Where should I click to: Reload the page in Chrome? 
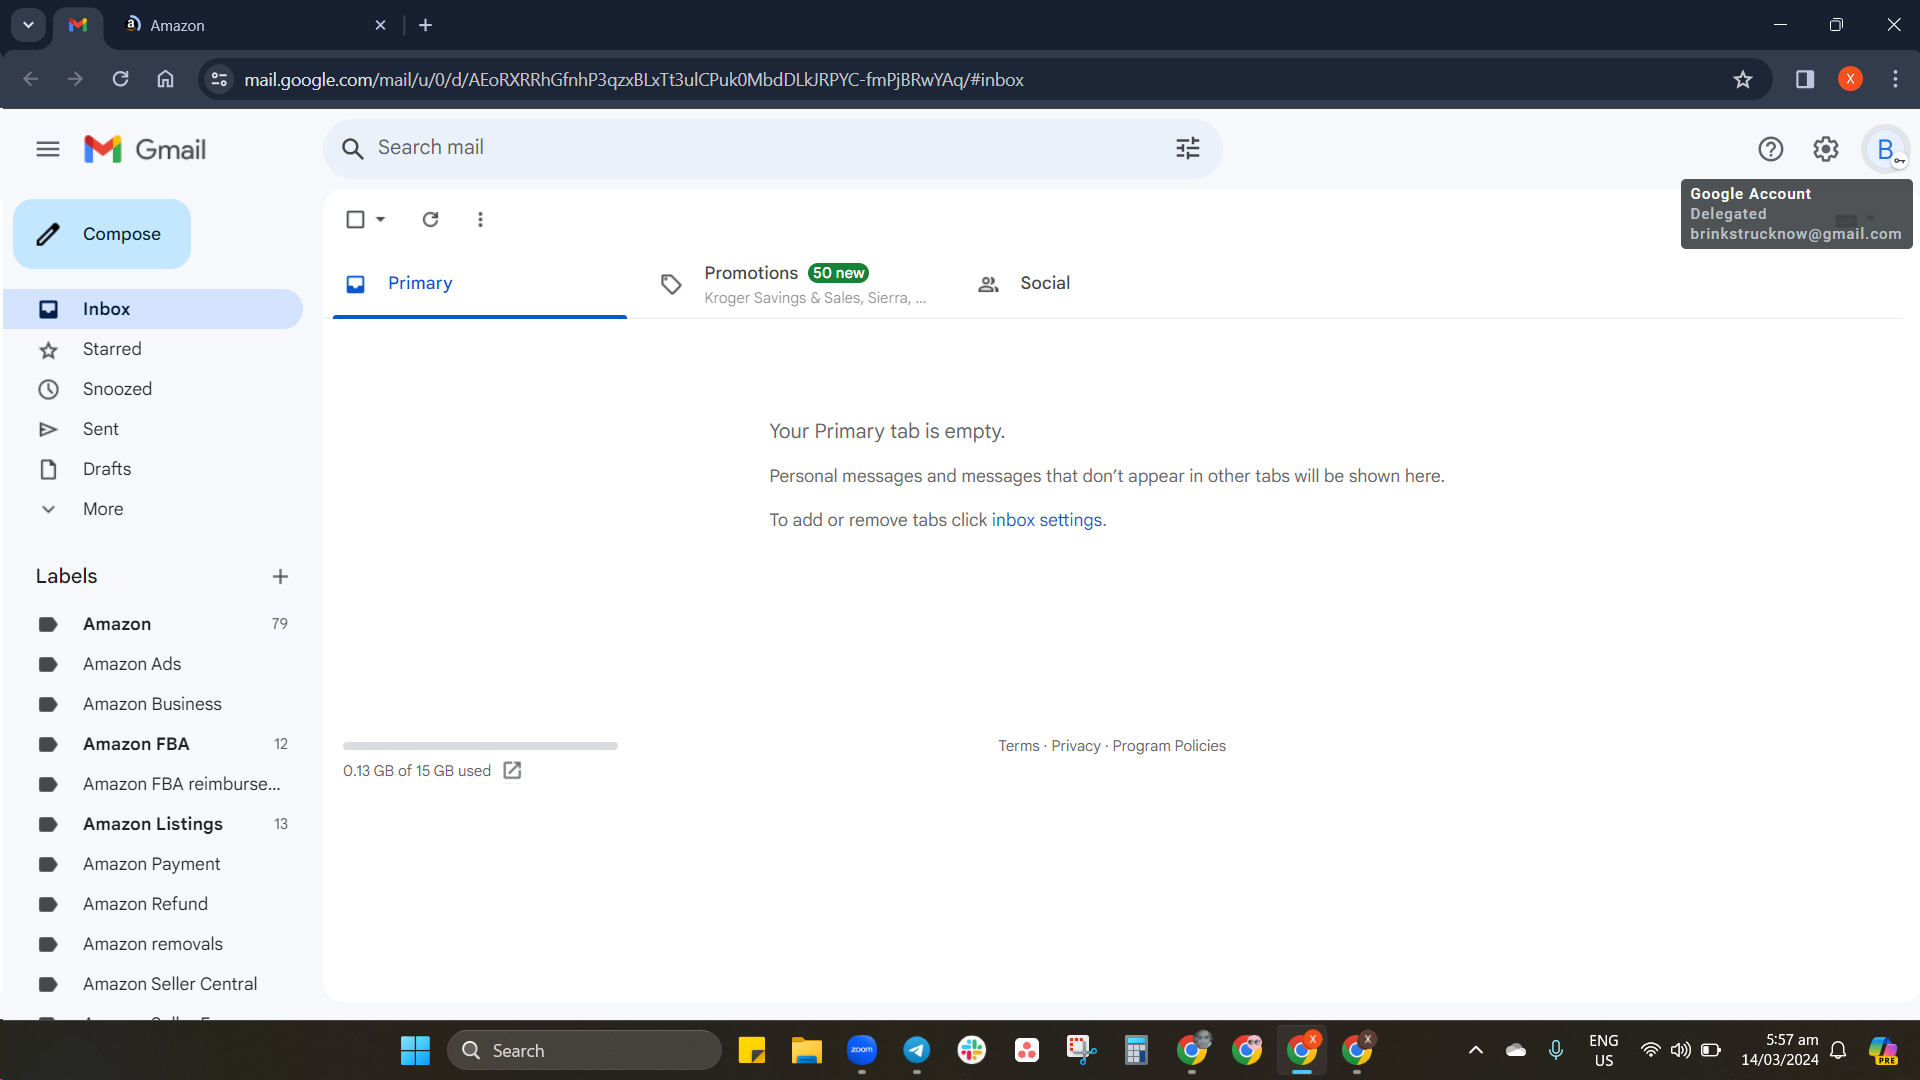(x=121, y=79)
